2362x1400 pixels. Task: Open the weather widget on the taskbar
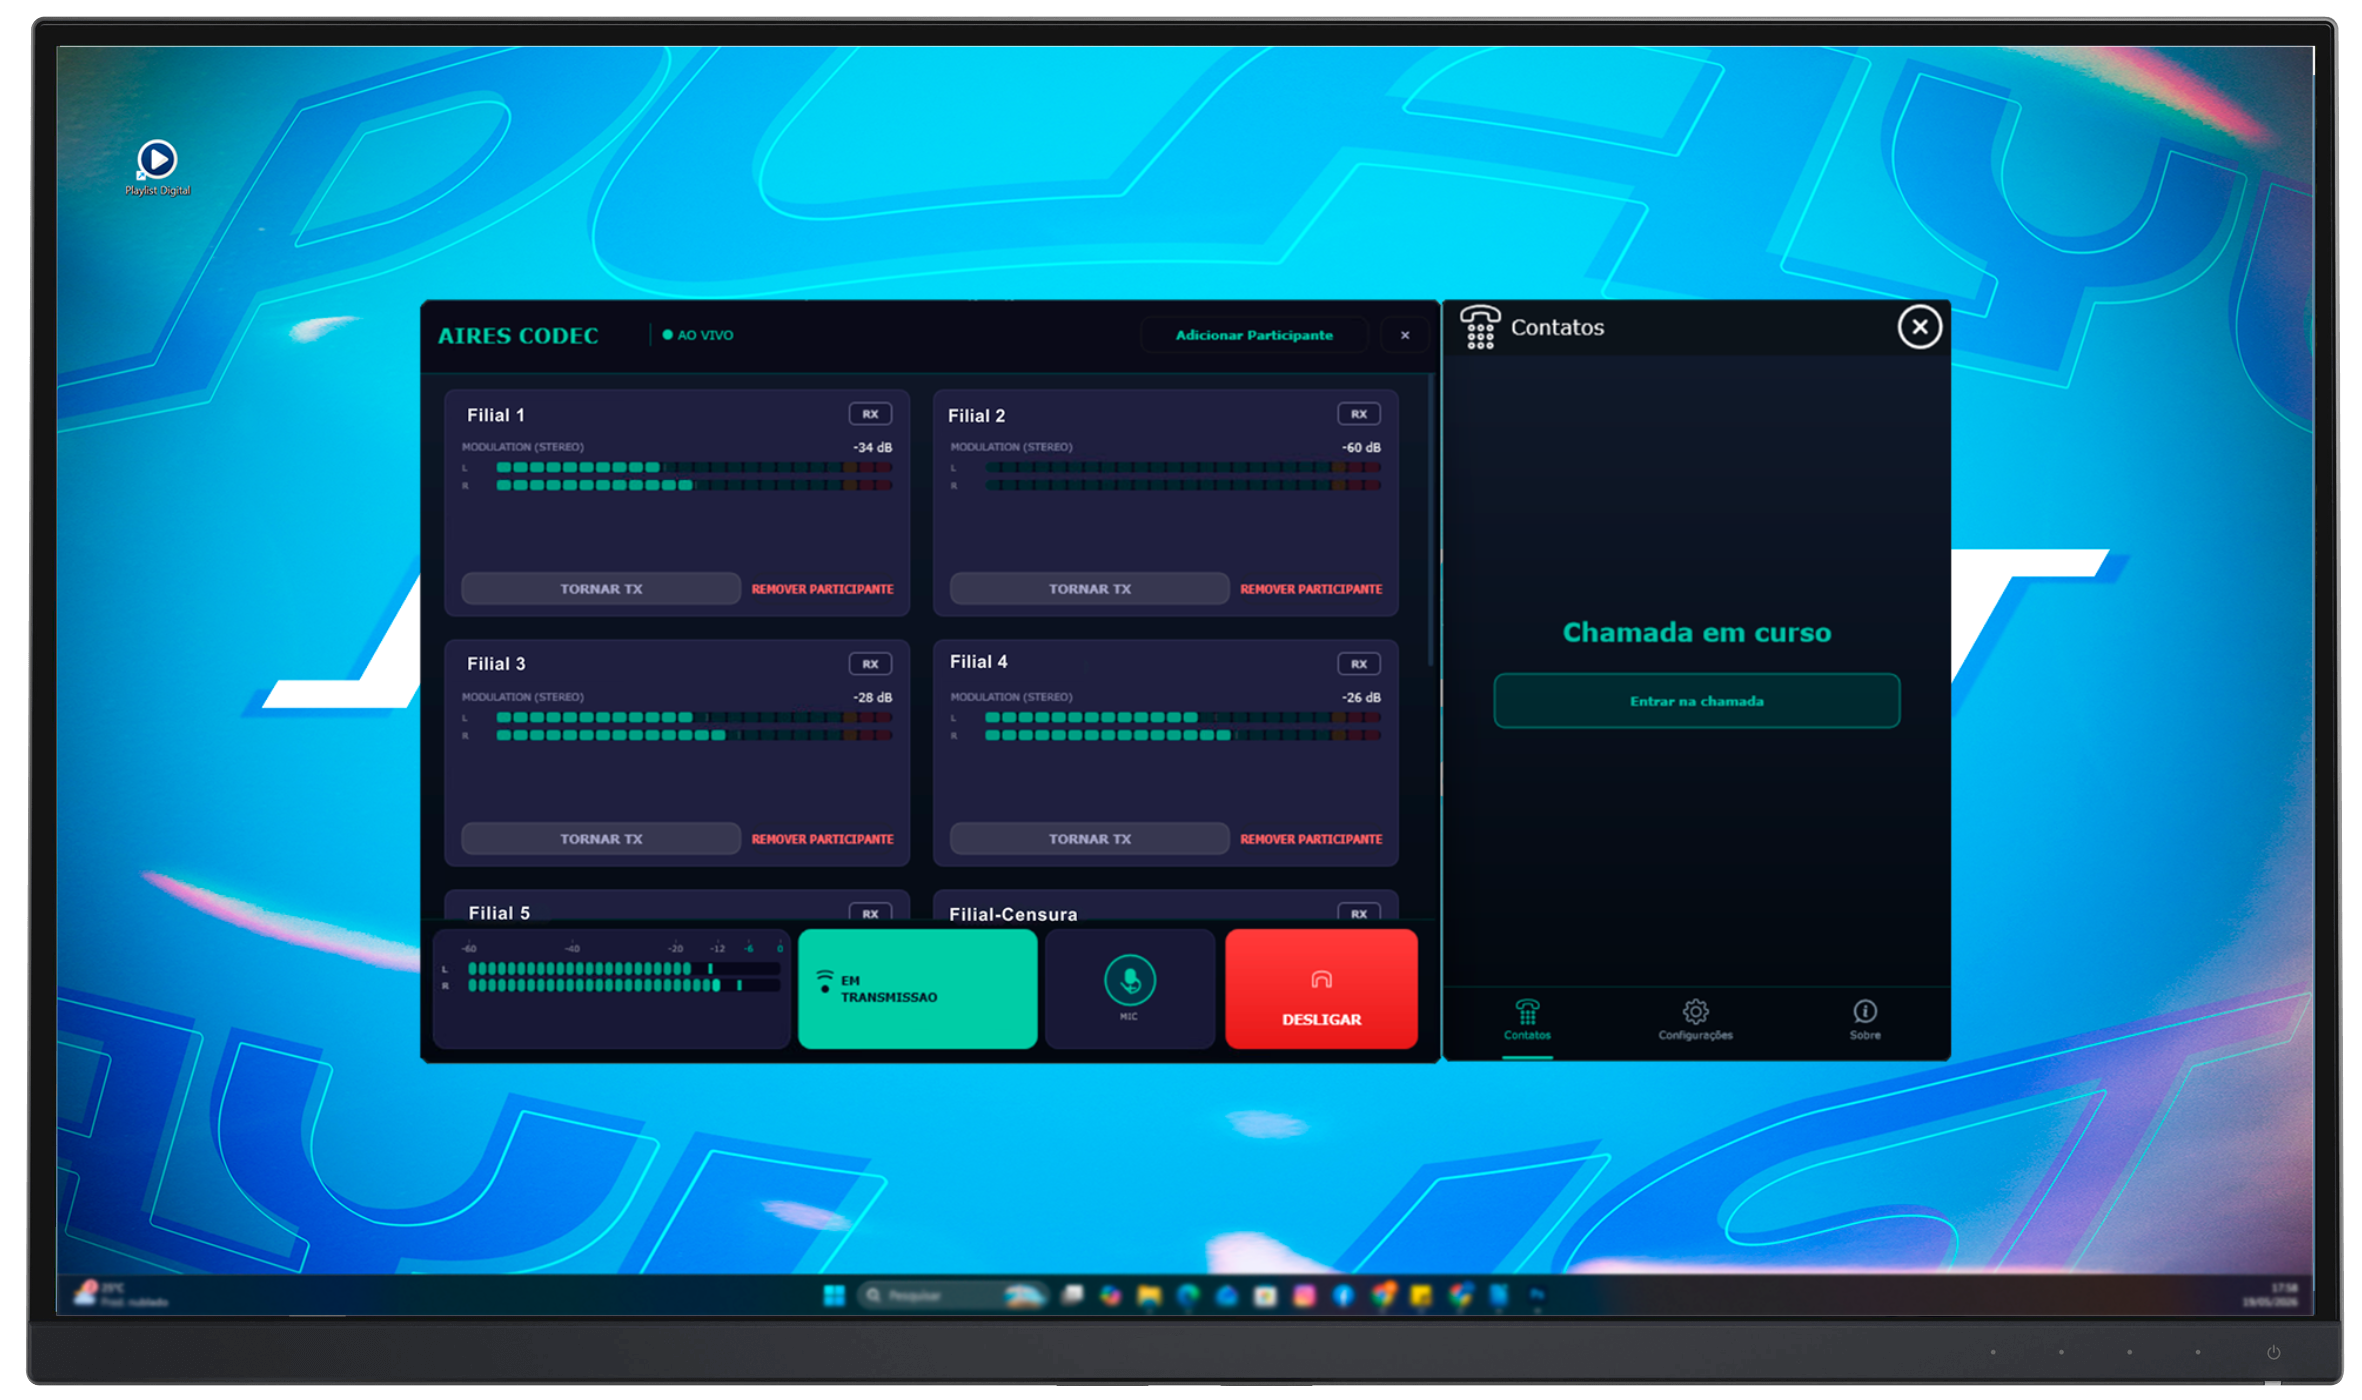point(120,1295)
